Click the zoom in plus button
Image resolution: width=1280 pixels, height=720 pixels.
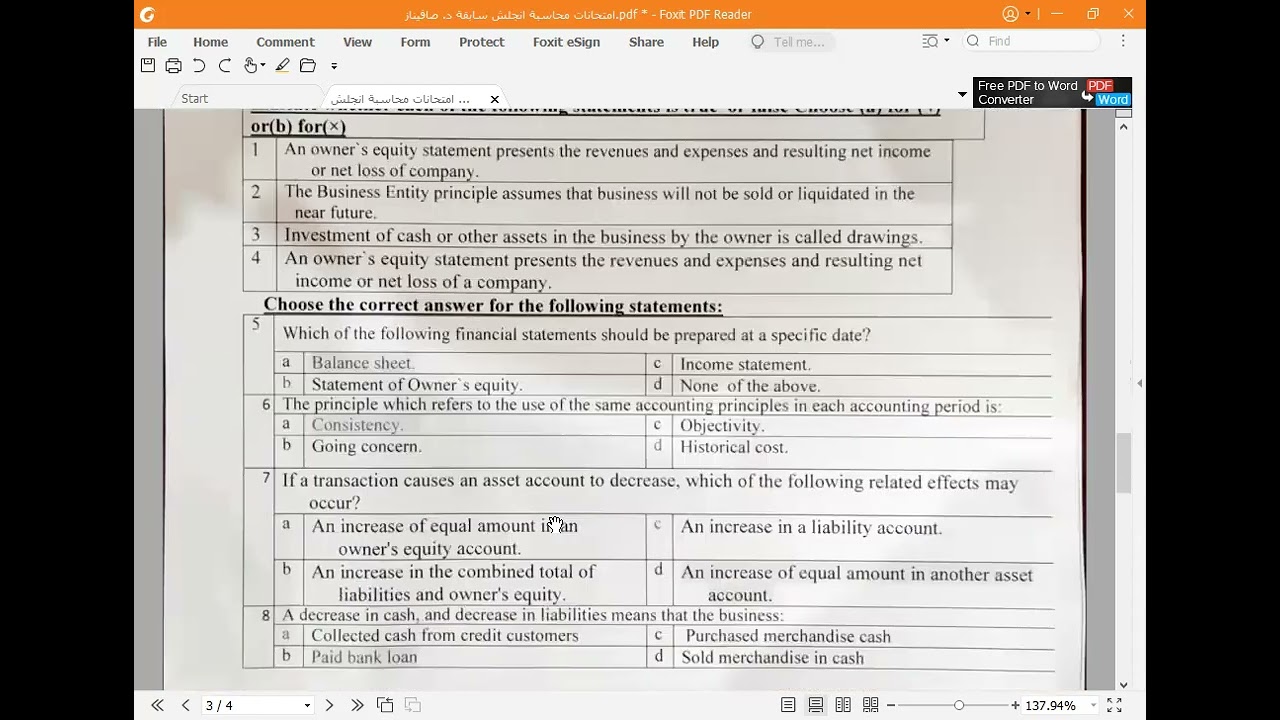point(1016,705)
